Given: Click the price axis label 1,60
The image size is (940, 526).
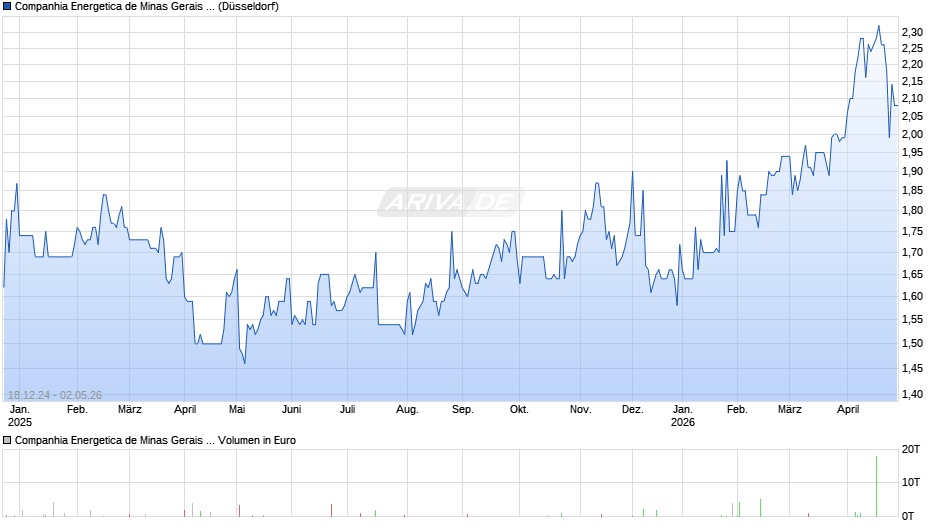Looking at the screenshot, I should coord(912,296).
